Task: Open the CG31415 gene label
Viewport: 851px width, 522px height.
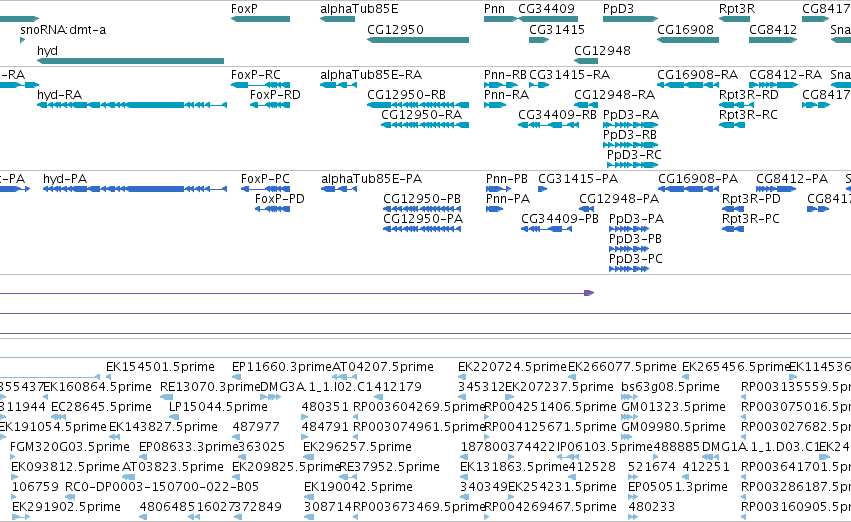Action: (x=557, y=30)
